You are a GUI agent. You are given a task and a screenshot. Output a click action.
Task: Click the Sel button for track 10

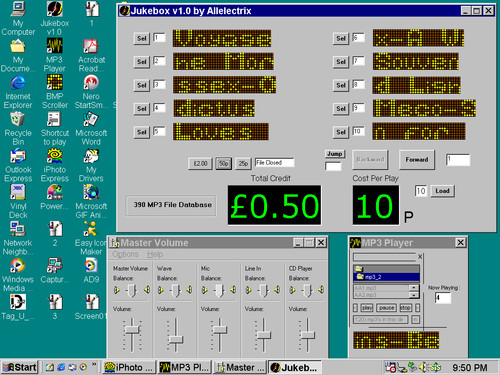pyautogui.click(x=341, y=132)
